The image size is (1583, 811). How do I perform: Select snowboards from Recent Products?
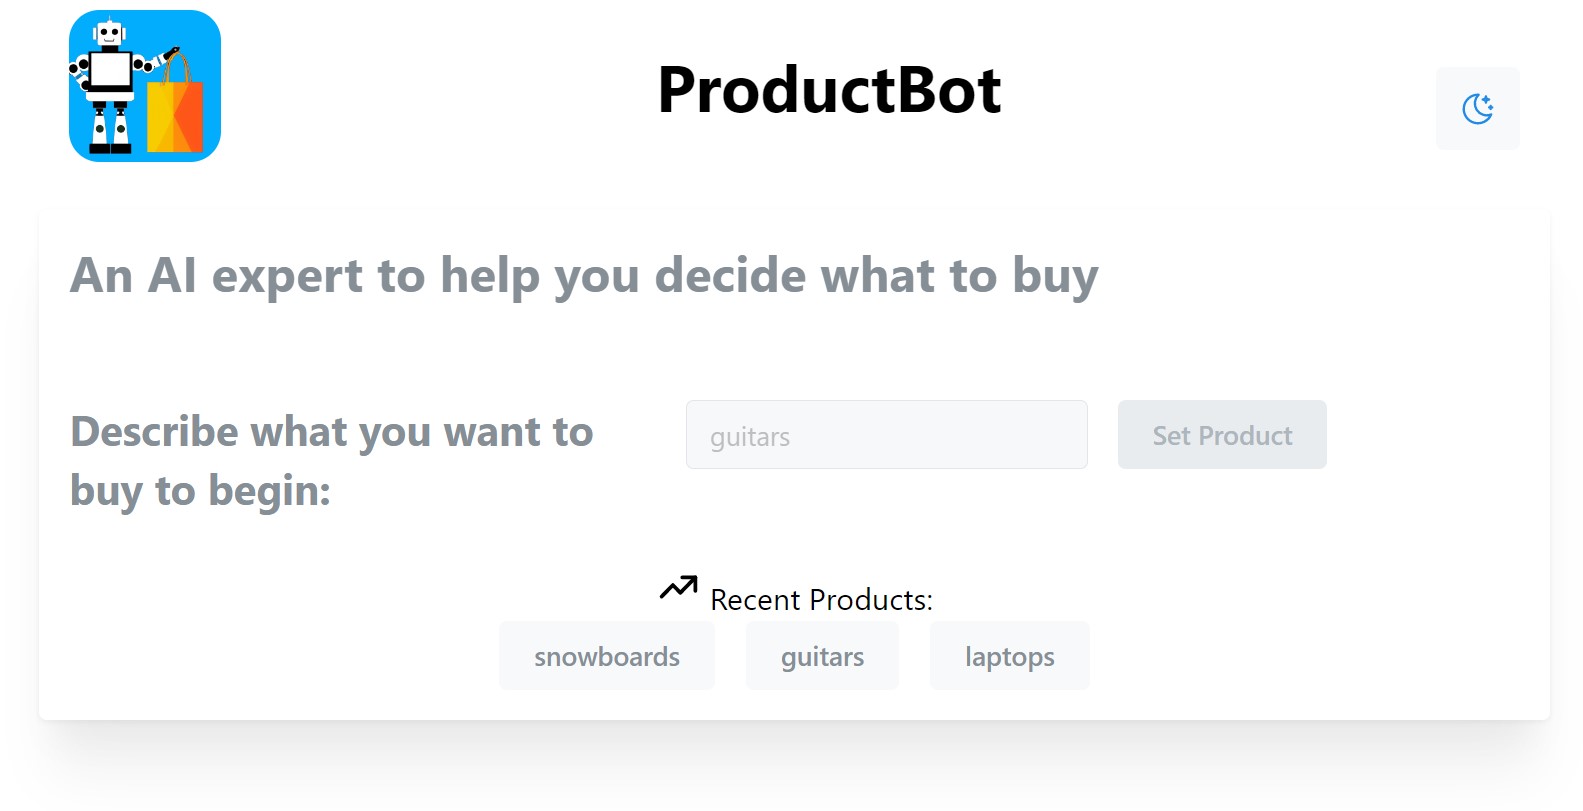(606, 656)
